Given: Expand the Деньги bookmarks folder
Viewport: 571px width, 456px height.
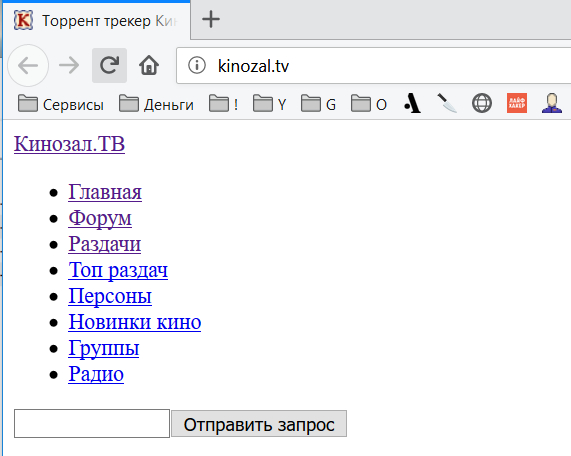Looking at the screenshot, I should tap(156, 105).
